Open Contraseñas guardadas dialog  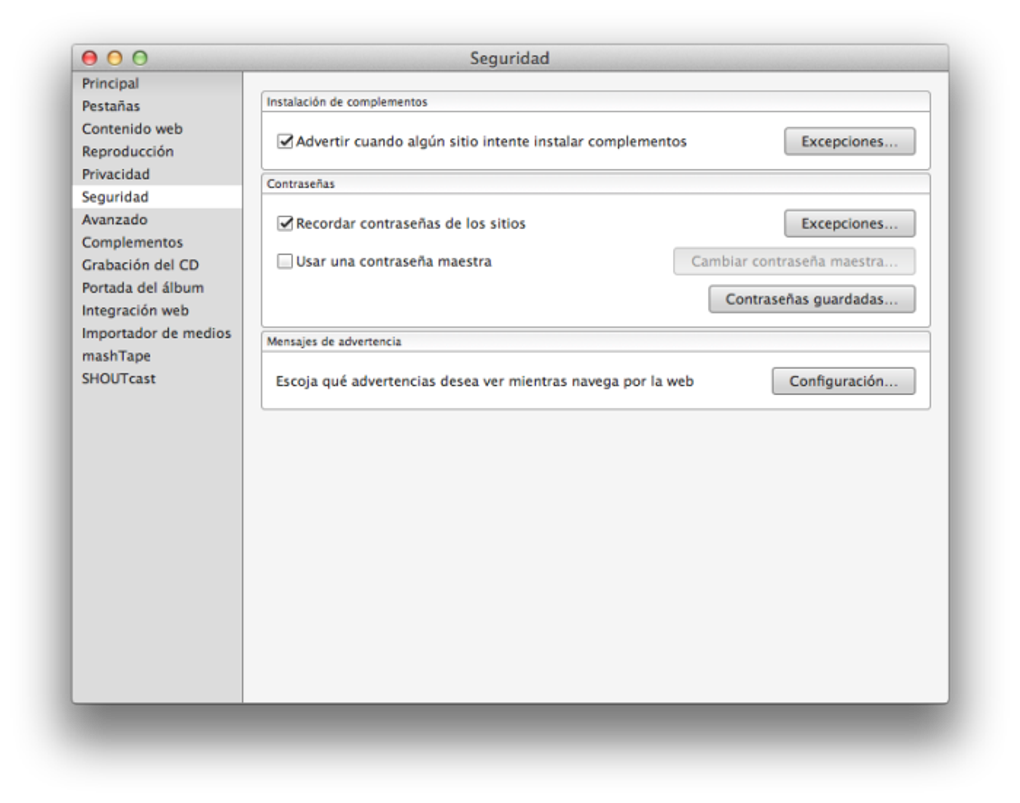click(x=812, y=299)
